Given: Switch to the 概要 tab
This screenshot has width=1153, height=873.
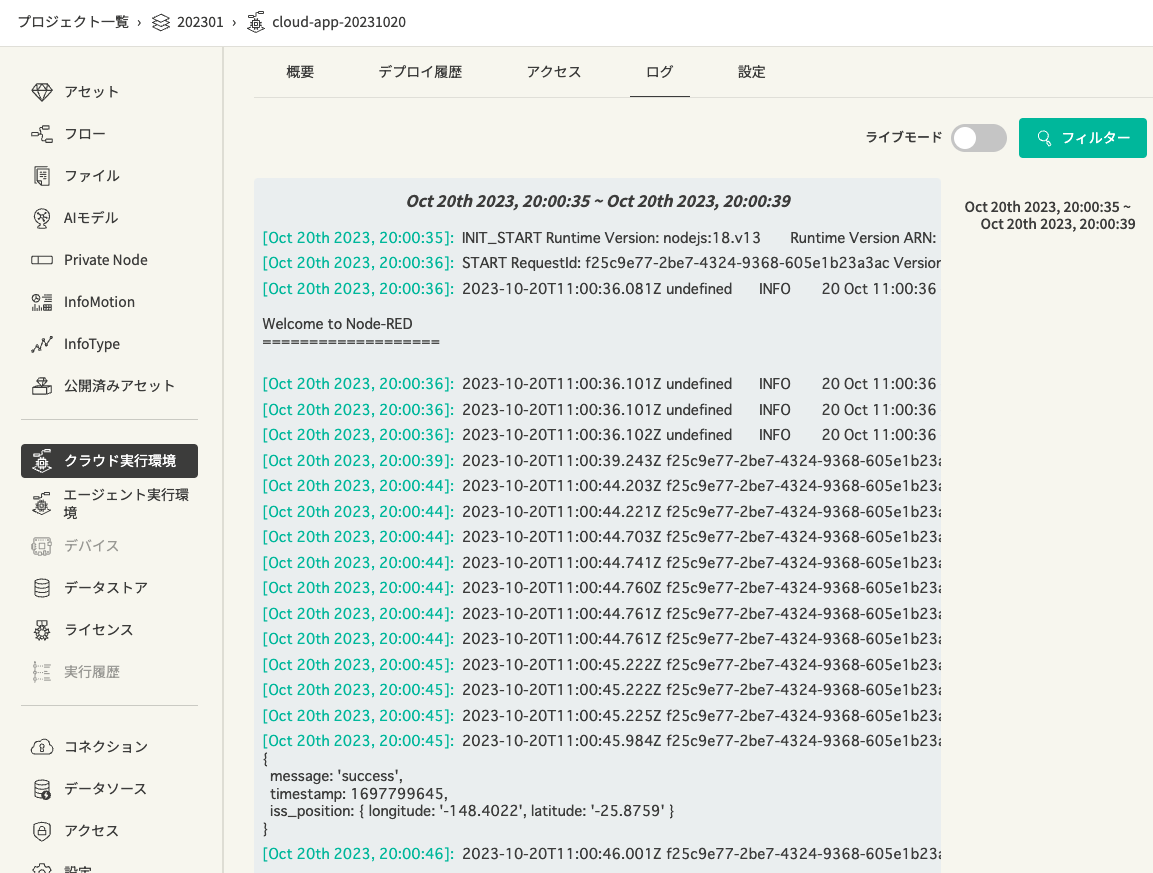Looking at the screenshot, I should tap(299, 72).
